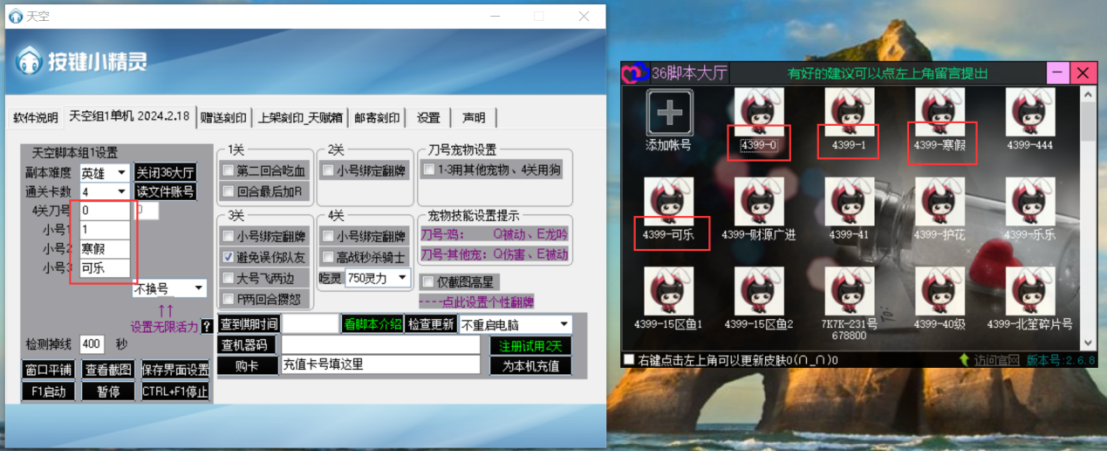This screenshot has width=1108, height=451.
Task: Select the 4399-可乐 account avatar
Action: (x=669, y=201)
